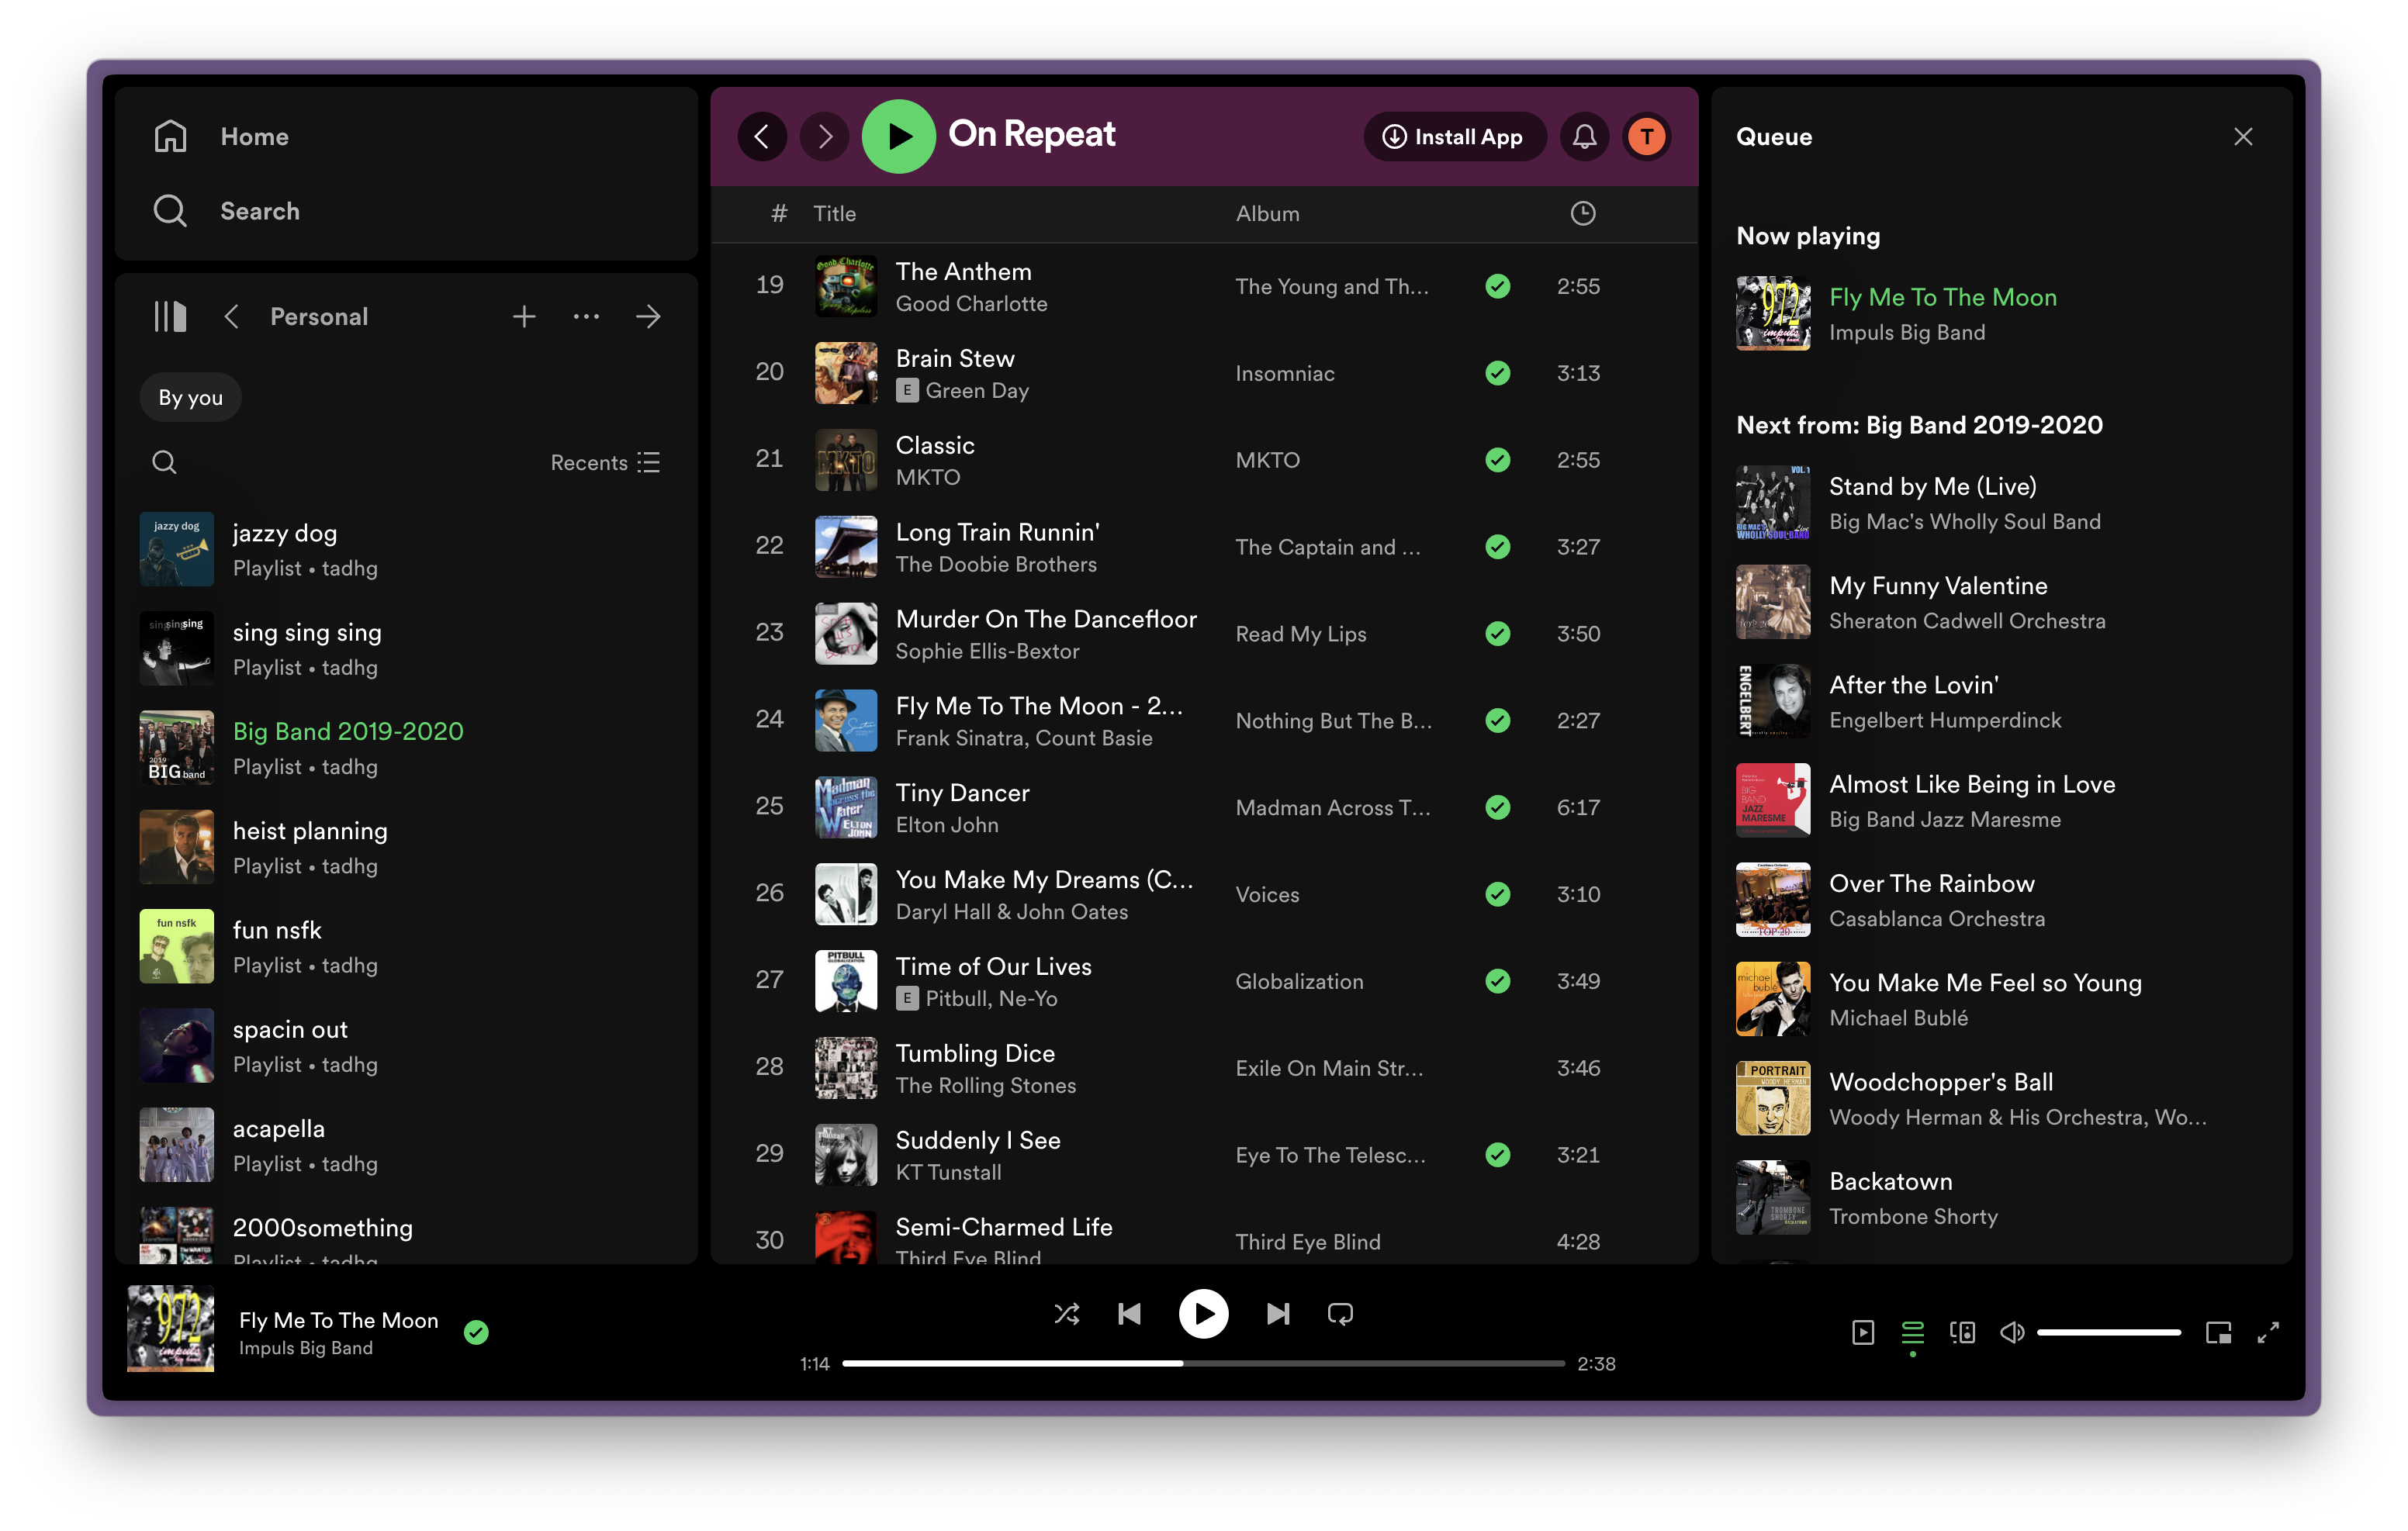Toggle the saved checkmark for Classic
Viewport: 2408px width, 1531px height.
click(1497, 460)
